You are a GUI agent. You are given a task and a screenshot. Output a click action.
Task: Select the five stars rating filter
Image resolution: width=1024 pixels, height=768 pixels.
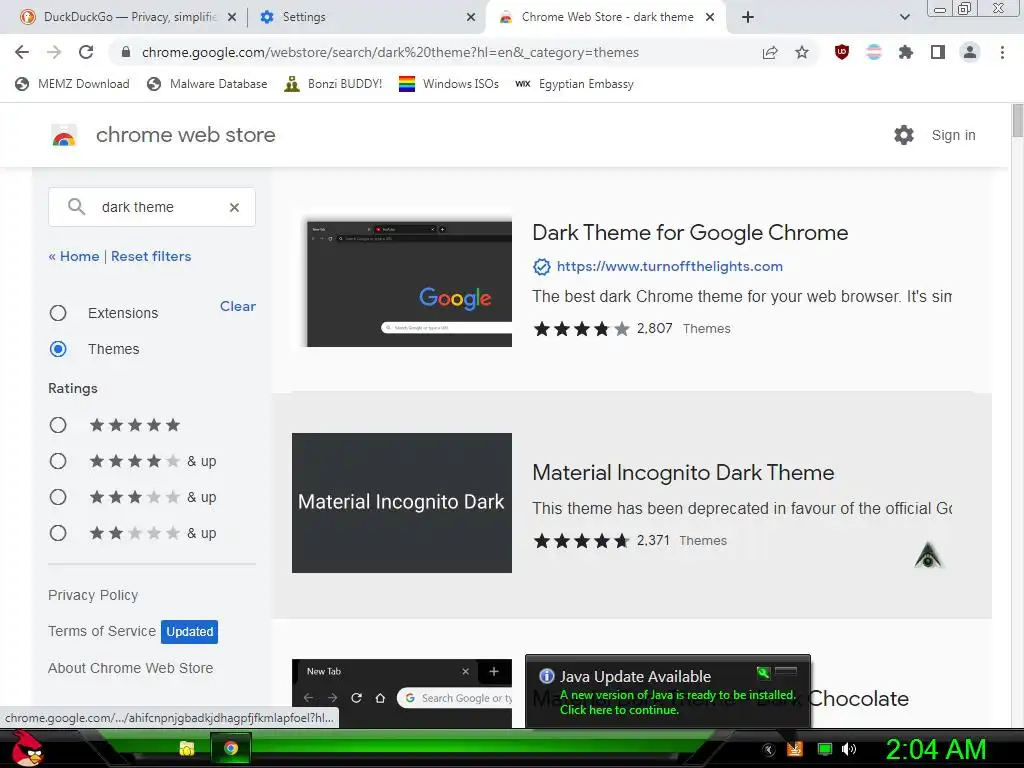[x=58, y=426]
